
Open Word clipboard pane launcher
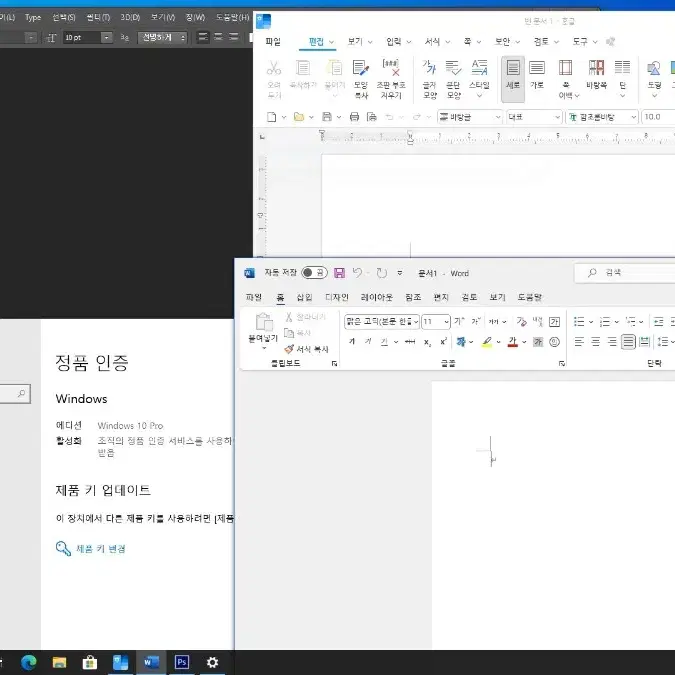334,364
